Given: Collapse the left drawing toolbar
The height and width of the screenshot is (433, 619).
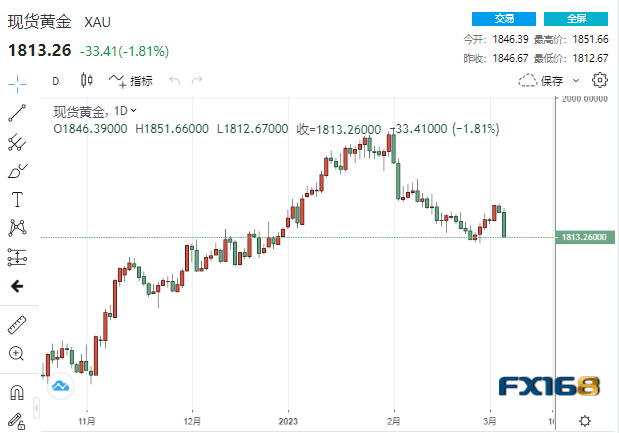Looking at the screenshot, I should click(x=38, y=404).
